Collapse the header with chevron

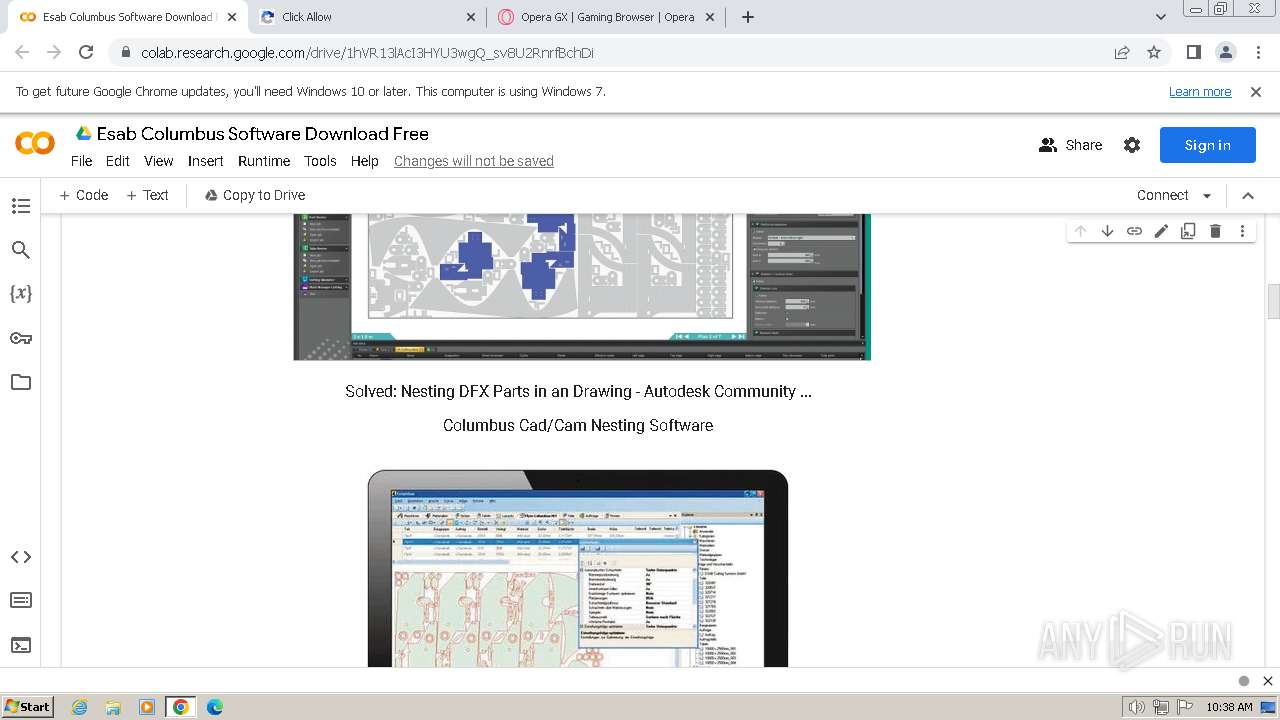pos(1248,196)
